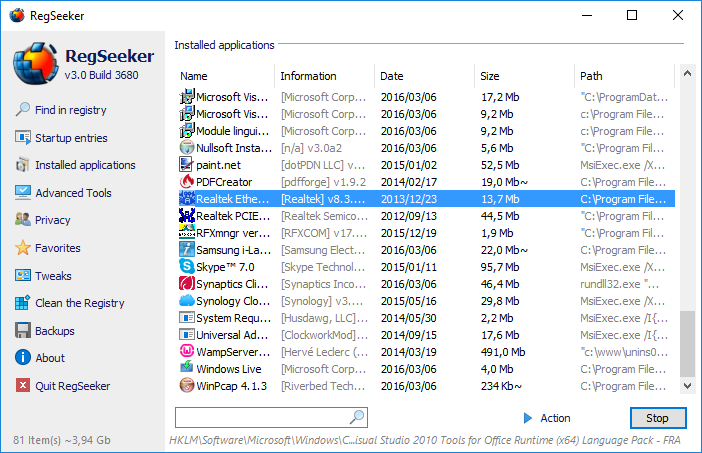Click the 'rundll32.exe' path cell
This screenshot has width=702, height=453.
coord(620,284)
